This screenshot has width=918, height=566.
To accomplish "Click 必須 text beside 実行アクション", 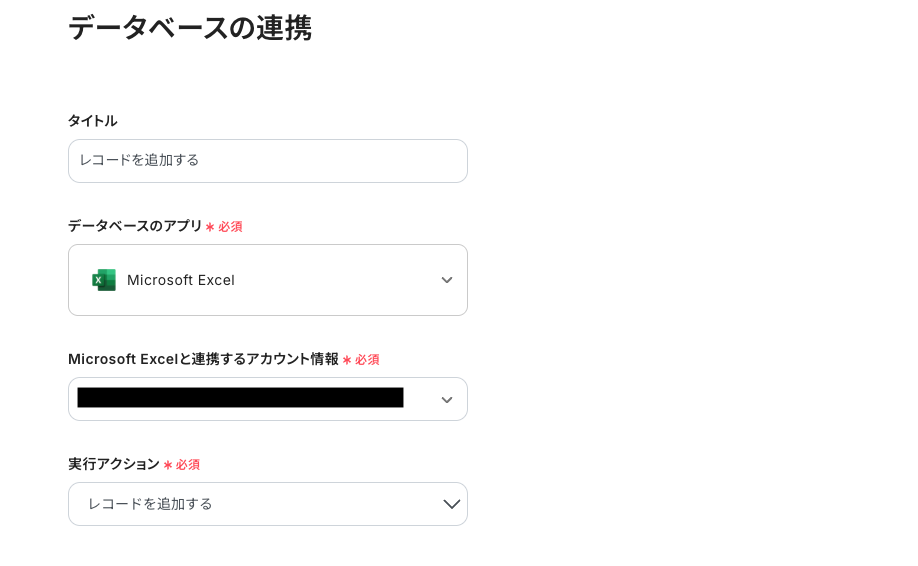I will point(188,465).
